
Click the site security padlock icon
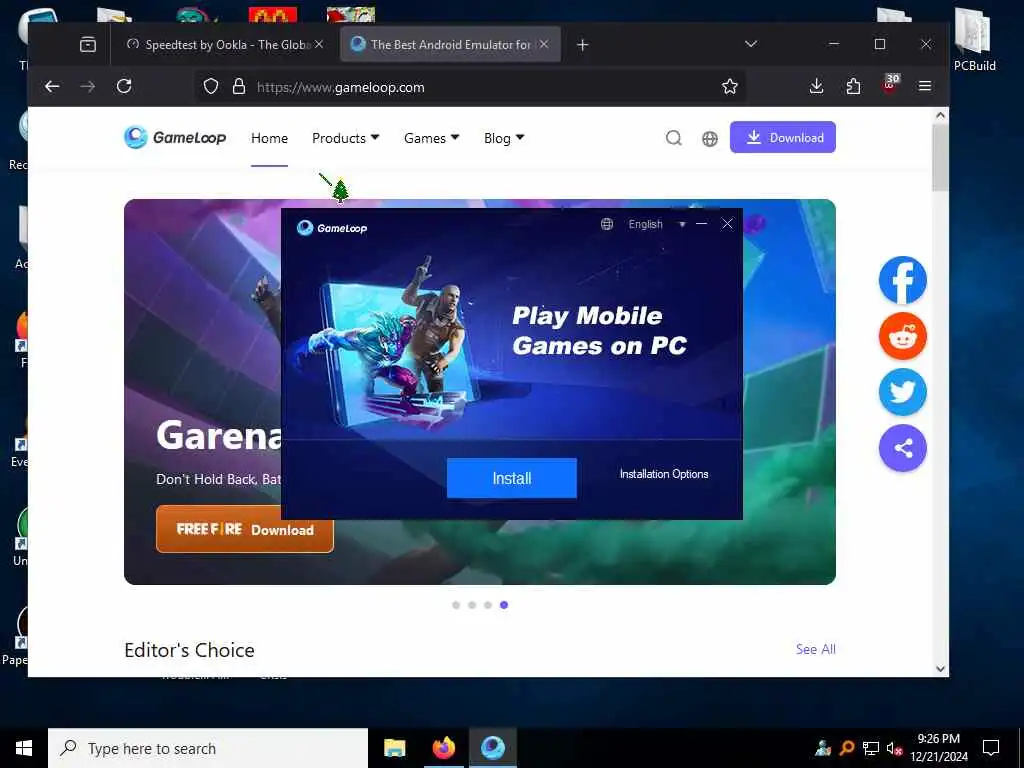(239, 86)
